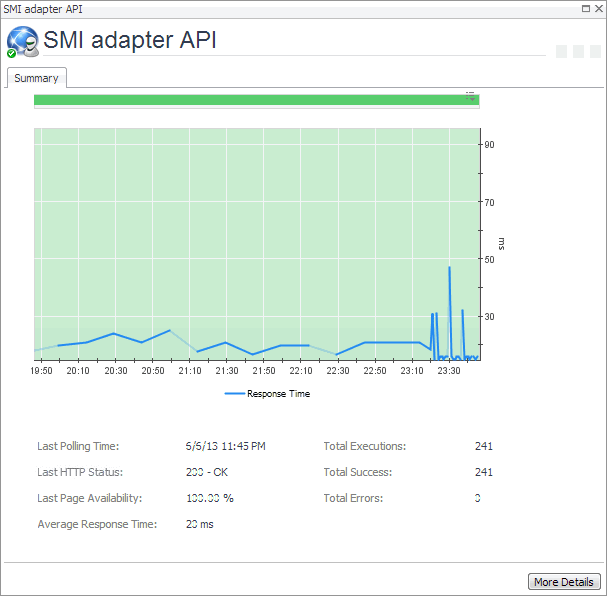Click the SMI adapter API heading
This screenshot has height=596, width=607.
click(x=130, y=40)
